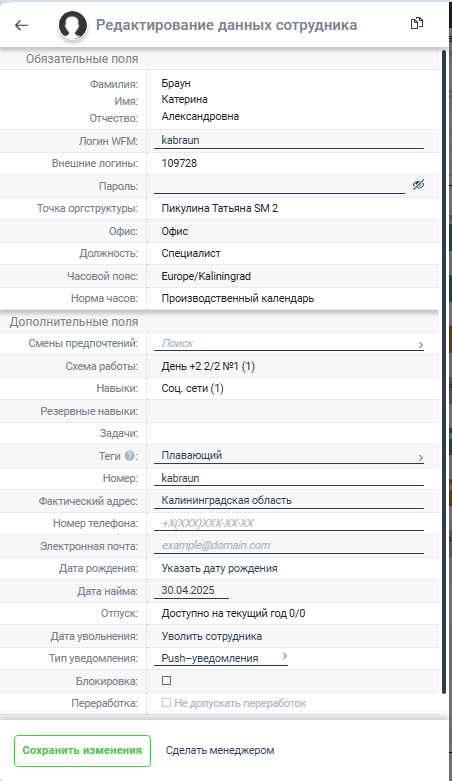This screenshot has height=781, width=452.
Task: Click the vertical scrollbar on the right
Action: tap(444, 371)
